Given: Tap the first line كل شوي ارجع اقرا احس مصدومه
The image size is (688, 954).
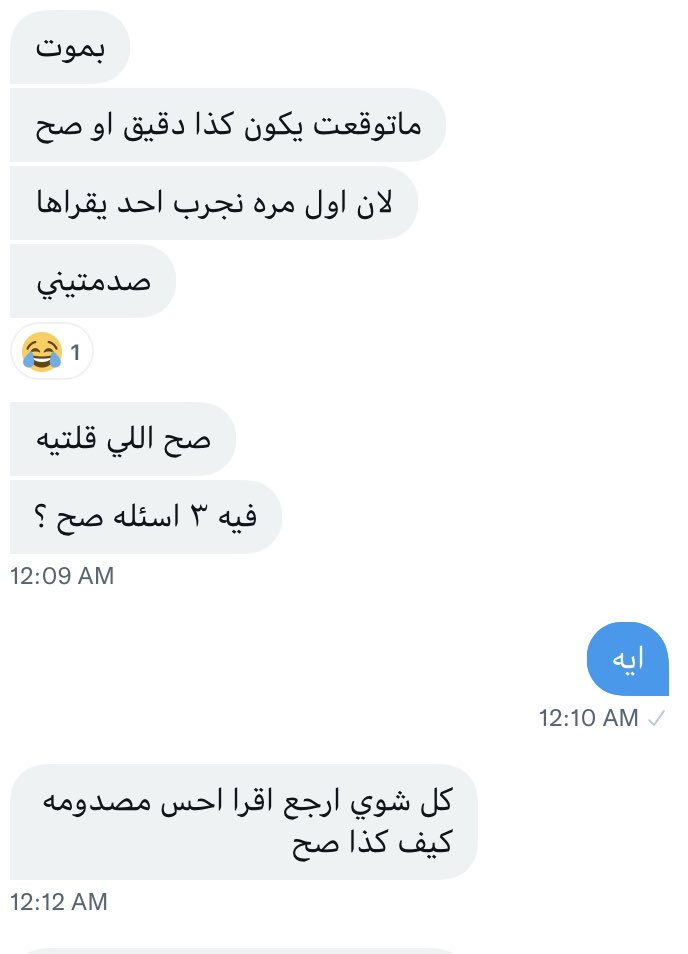Looking at the screenshot, I should point(247,801).
